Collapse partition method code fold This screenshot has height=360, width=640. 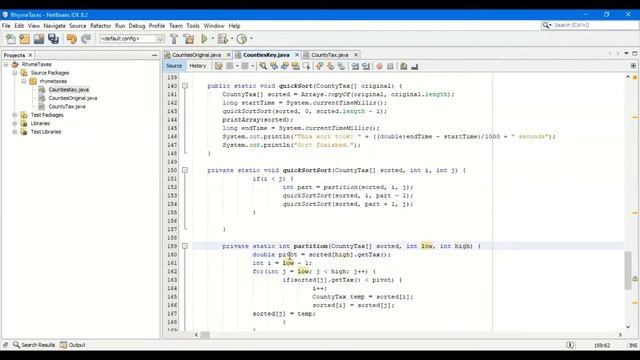coord(185,246)
